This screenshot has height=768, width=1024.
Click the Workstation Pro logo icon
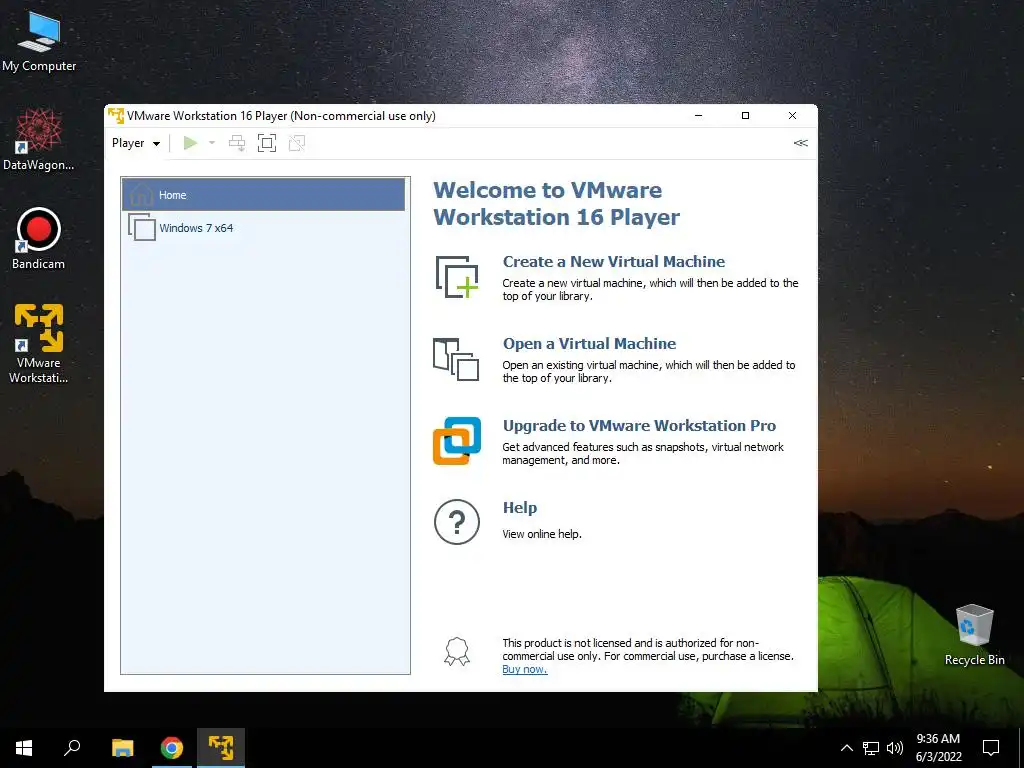456,441
